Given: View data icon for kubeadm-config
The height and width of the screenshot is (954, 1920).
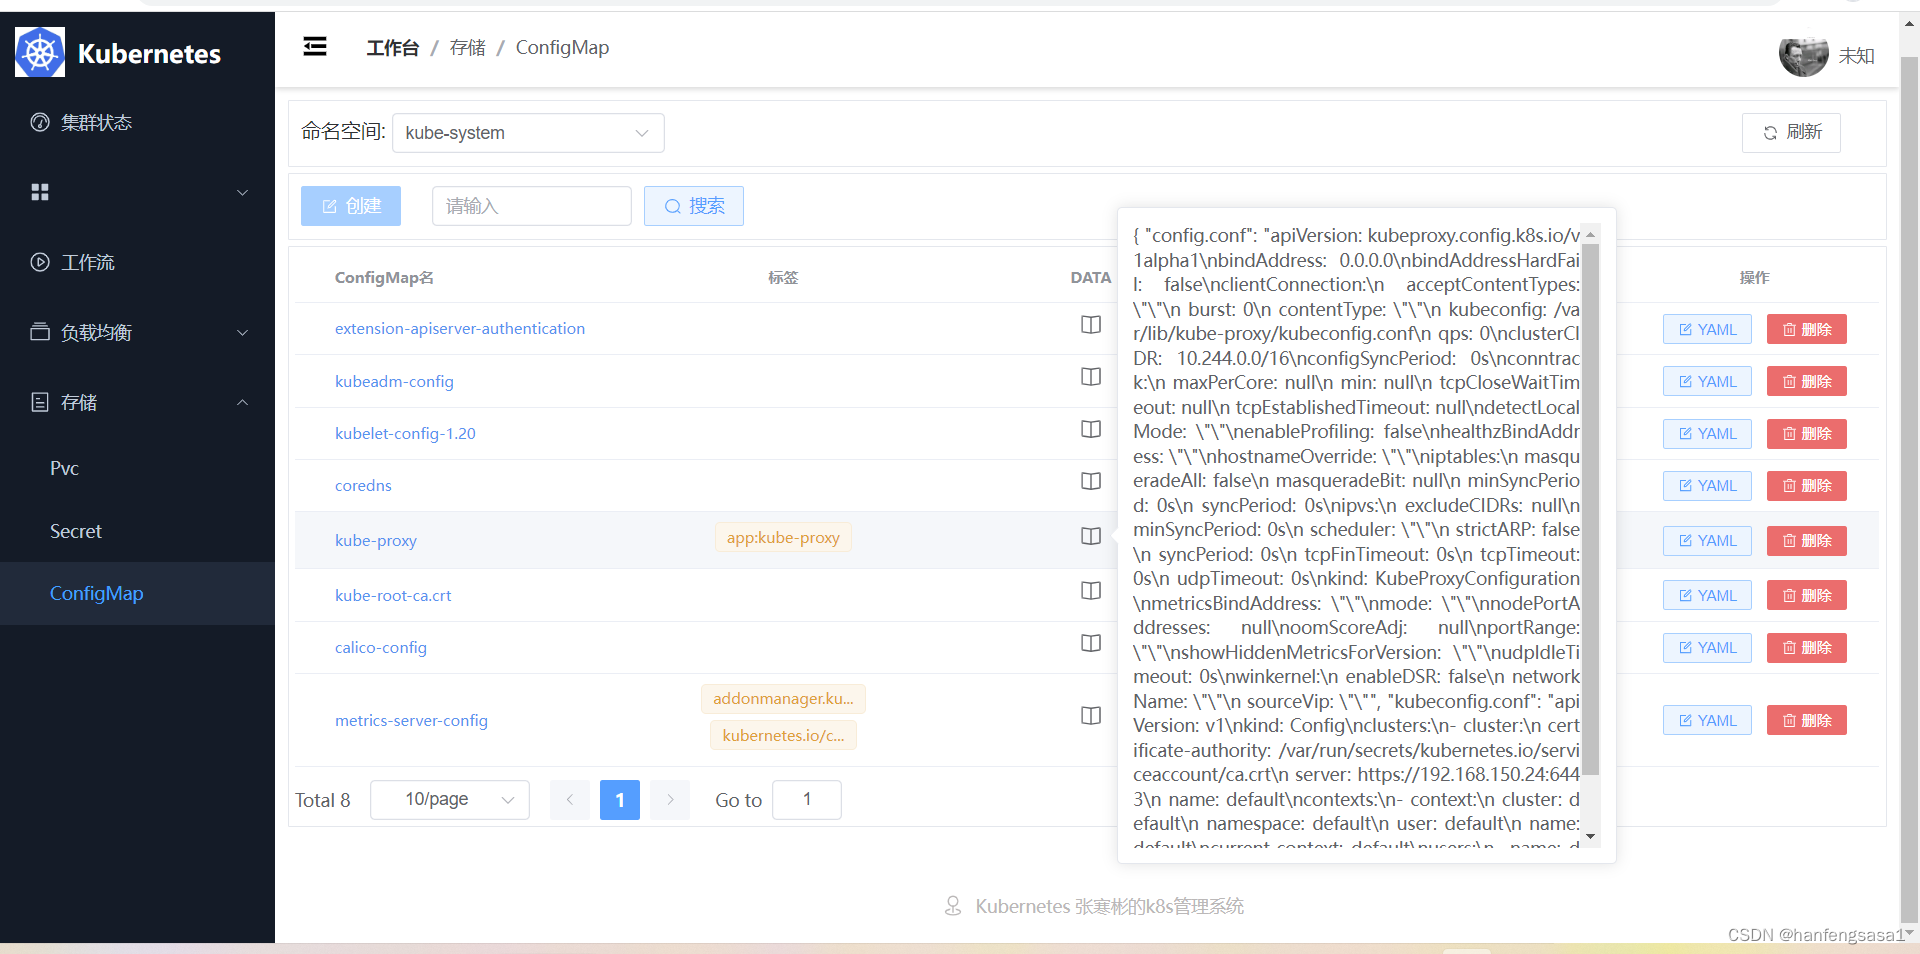Looking at the screenshot, I should pyautogui.click(x=1091, y=377).
